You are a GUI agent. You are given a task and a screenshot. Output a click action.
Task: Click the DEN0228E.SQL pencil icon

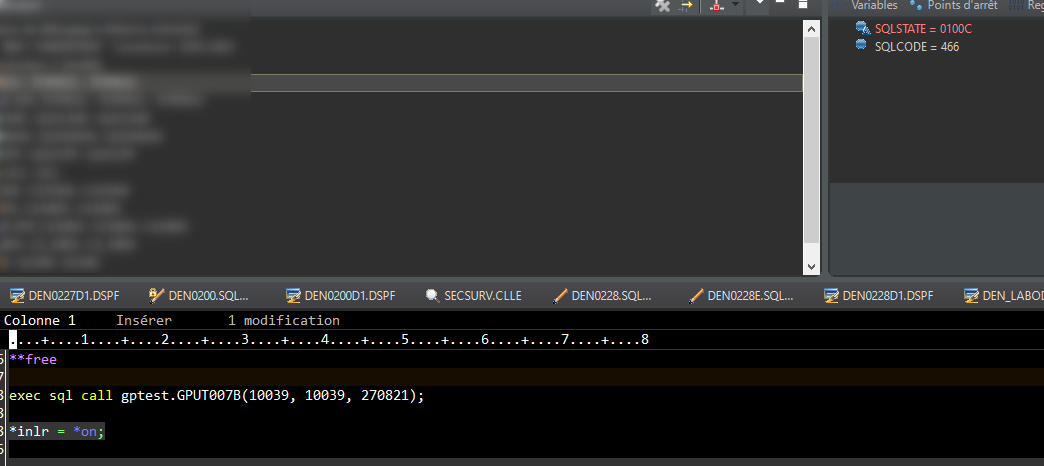(x=697, y=295)
